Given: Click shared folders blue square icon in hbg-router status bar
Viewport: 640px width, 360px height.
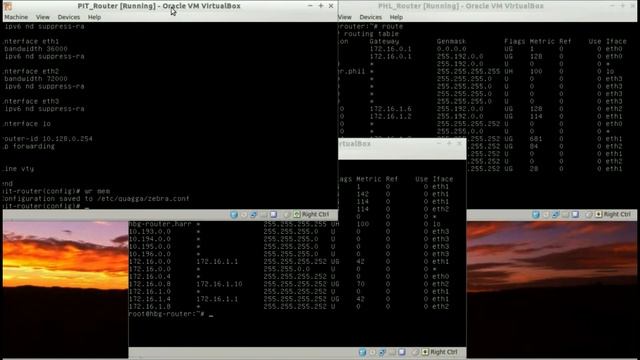Looking at the screenshot, I should [x=402, y=352].
